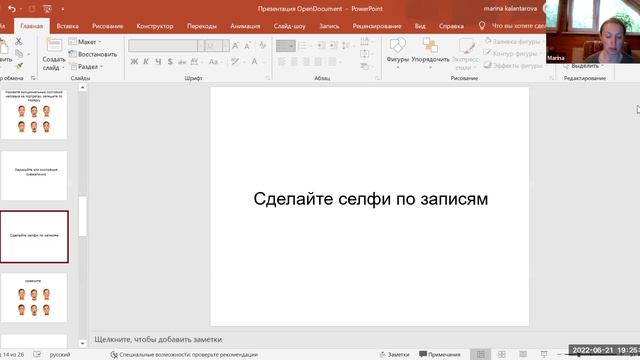This screenshot has height=360, width=640.
Task: Click the Undo arrow in the title bar
Action: point(11,9)
